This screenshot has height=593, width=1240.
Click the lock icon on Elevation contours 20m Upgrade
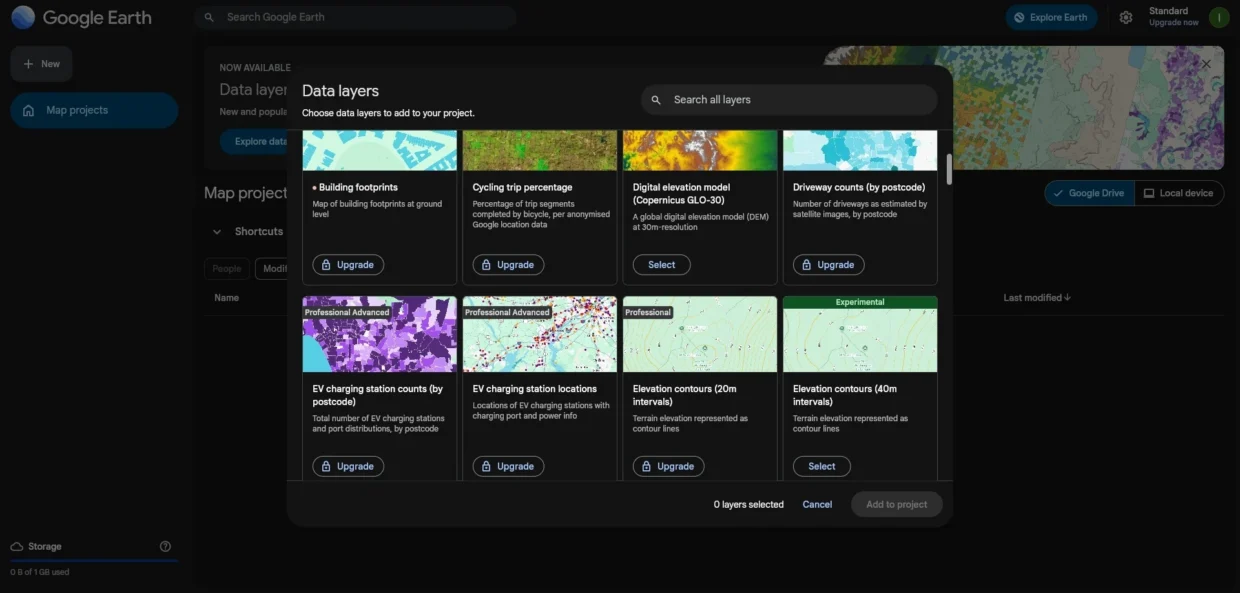coord(646,466)
